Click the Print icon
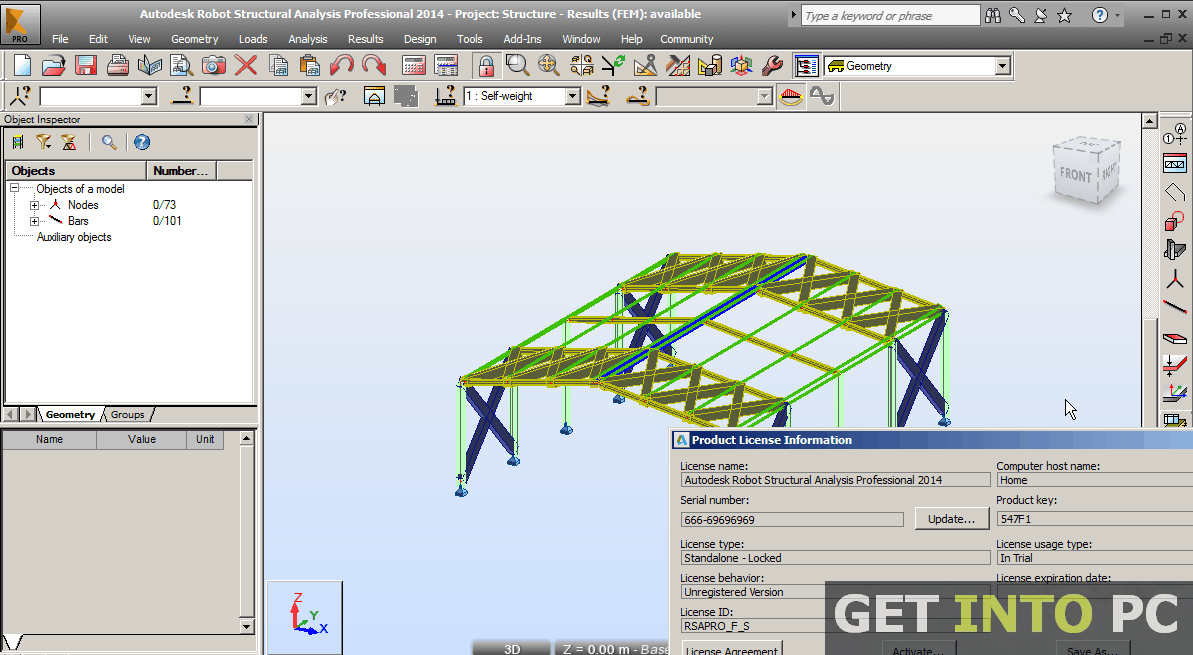Image resolution: width=1193 pixels, height=655 pixels. (x=117, y=66)
